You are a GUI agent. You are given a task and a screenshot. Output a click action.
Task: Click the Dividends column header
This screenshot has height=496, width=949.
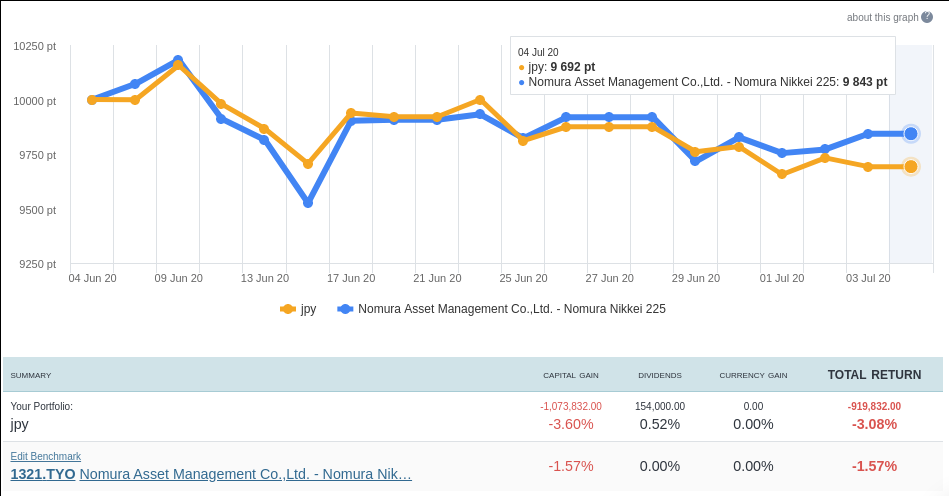660,375
